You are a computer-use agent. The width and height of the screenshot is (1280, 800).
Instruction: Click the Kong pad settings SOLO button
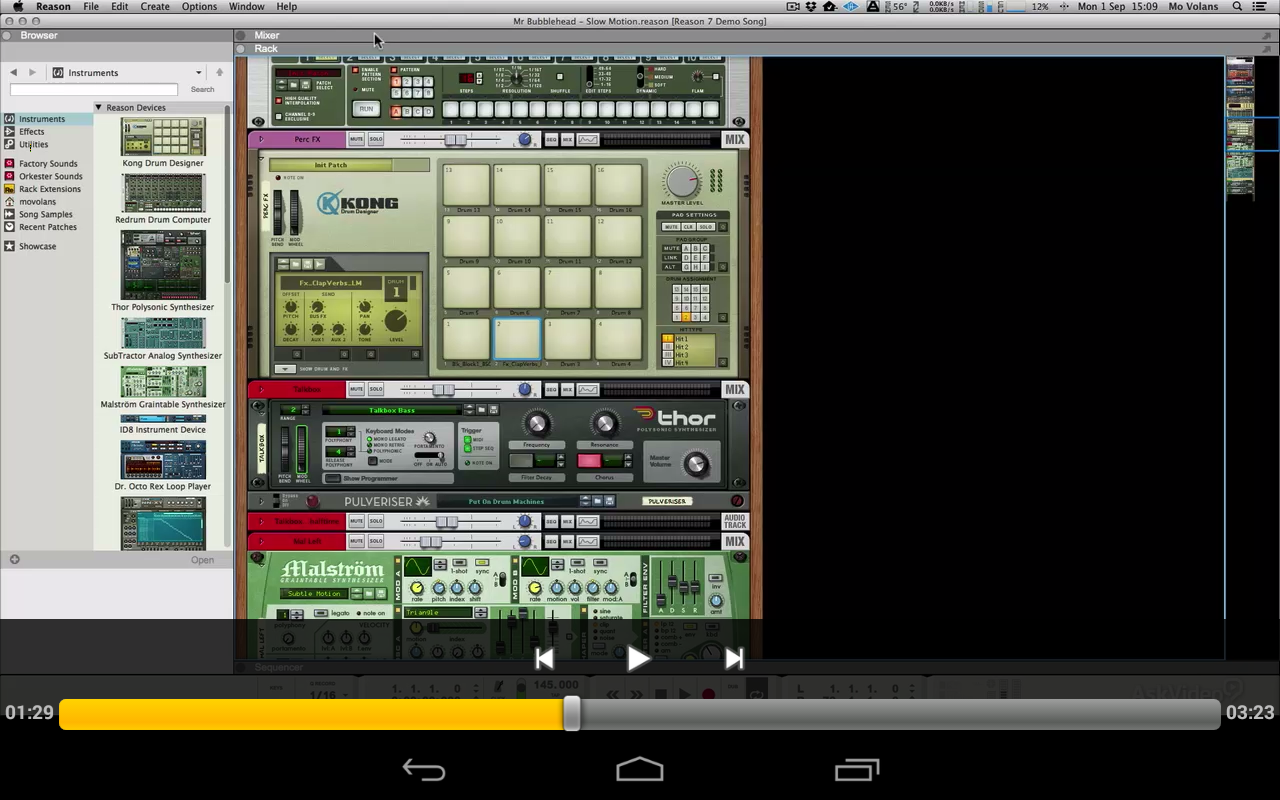click(x=705, y=227)
